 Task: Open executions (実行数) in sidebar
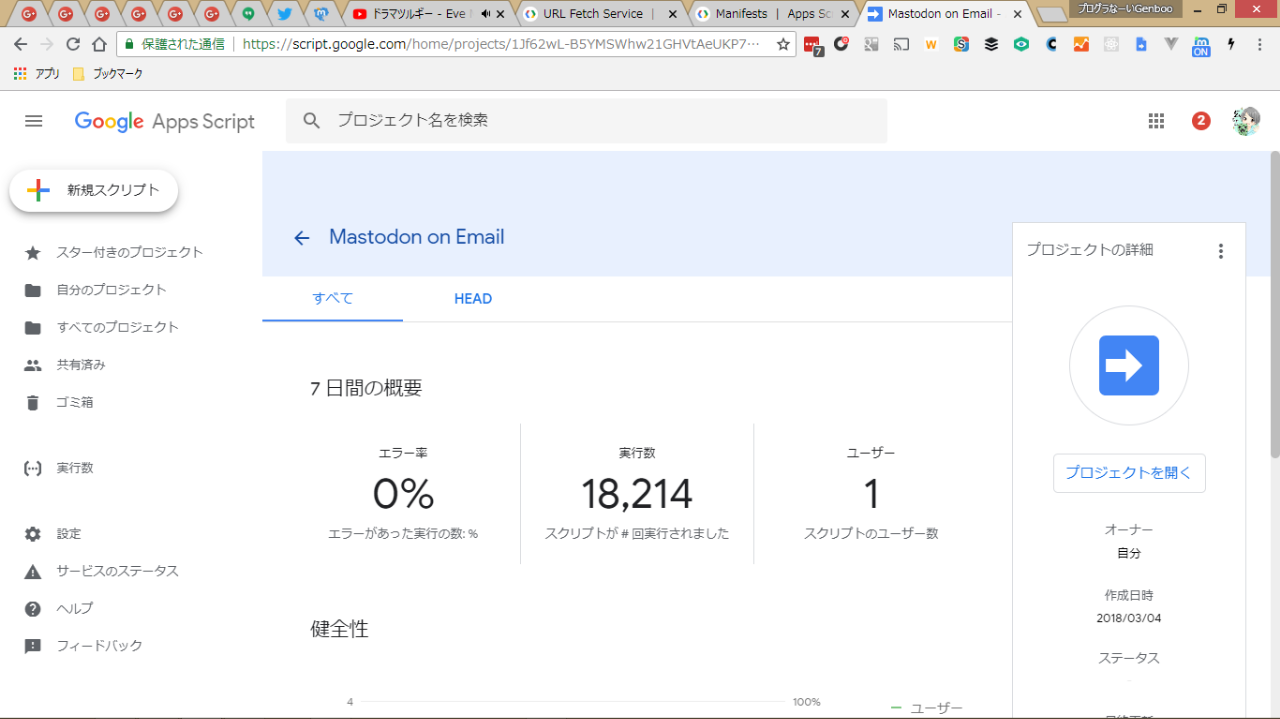pos(74,468)
